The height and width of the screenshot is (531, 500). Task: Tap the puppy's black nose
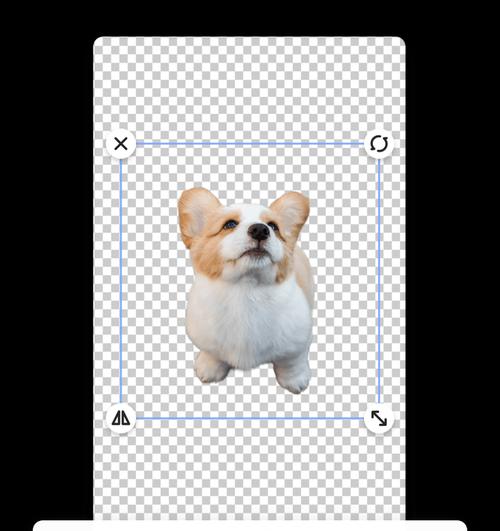pos(259,232)
